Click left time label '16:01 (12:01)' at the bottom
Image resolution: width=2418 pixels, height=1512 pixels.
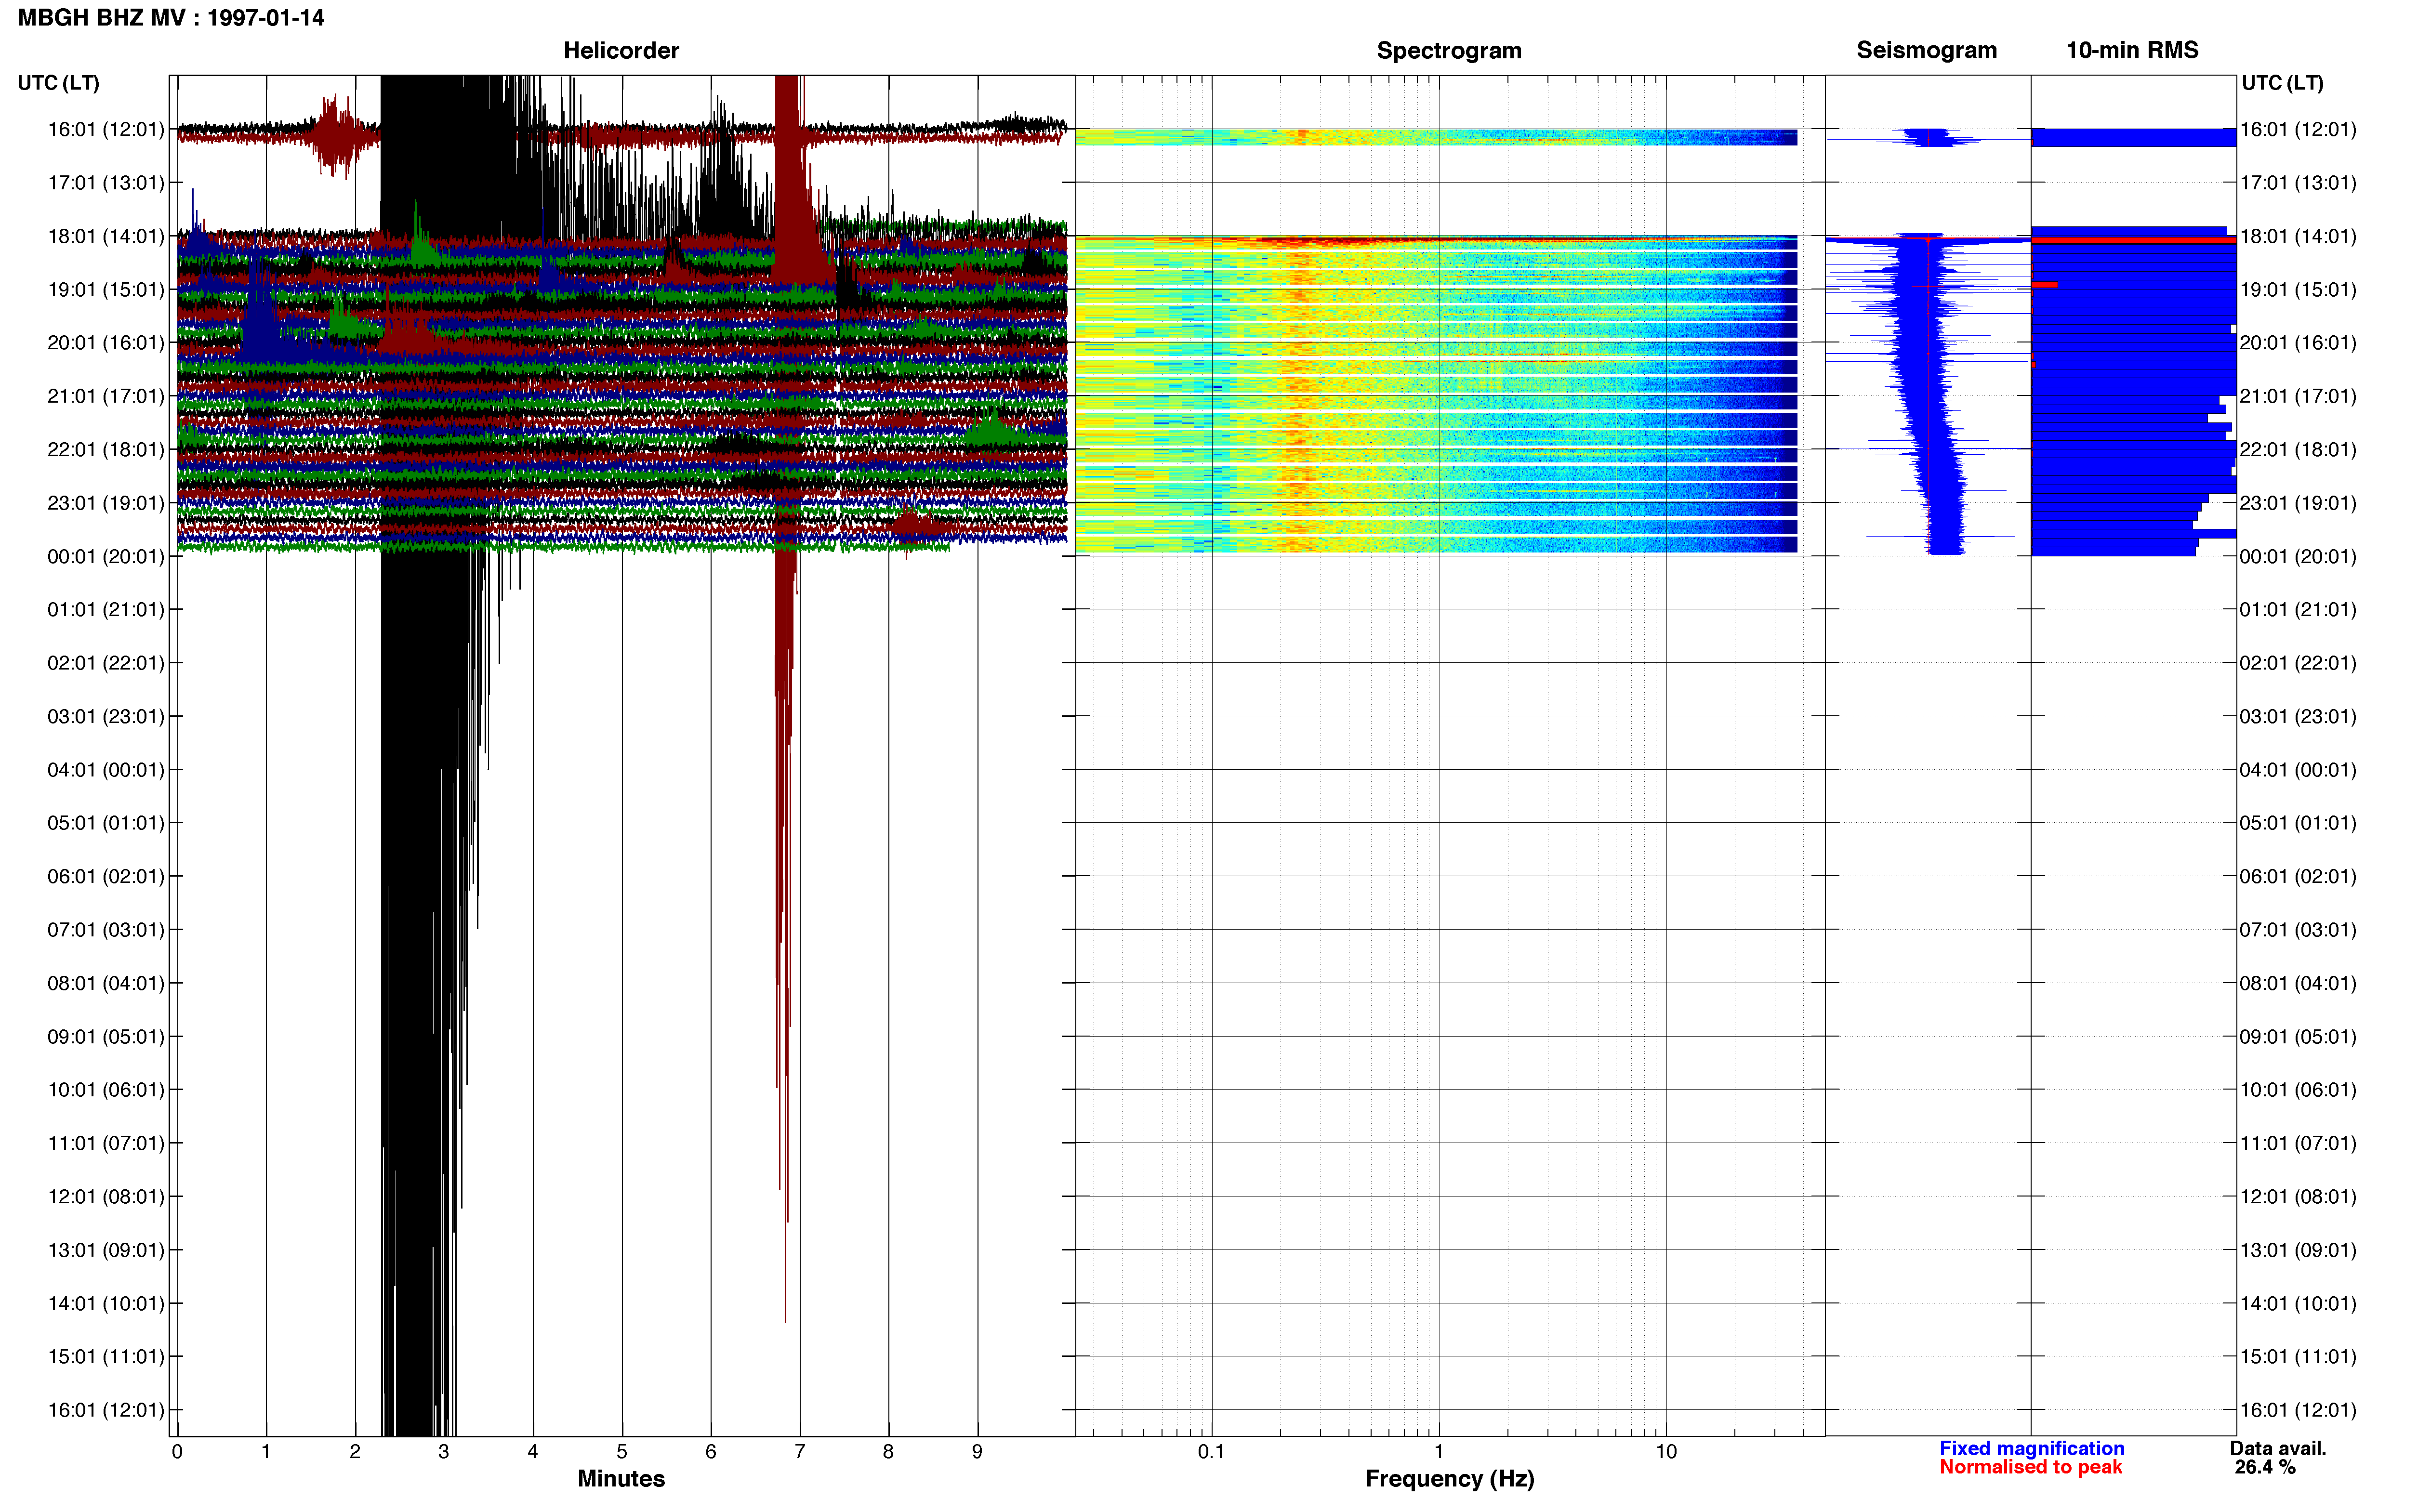pyautogui.click(x=106, y=1410)
